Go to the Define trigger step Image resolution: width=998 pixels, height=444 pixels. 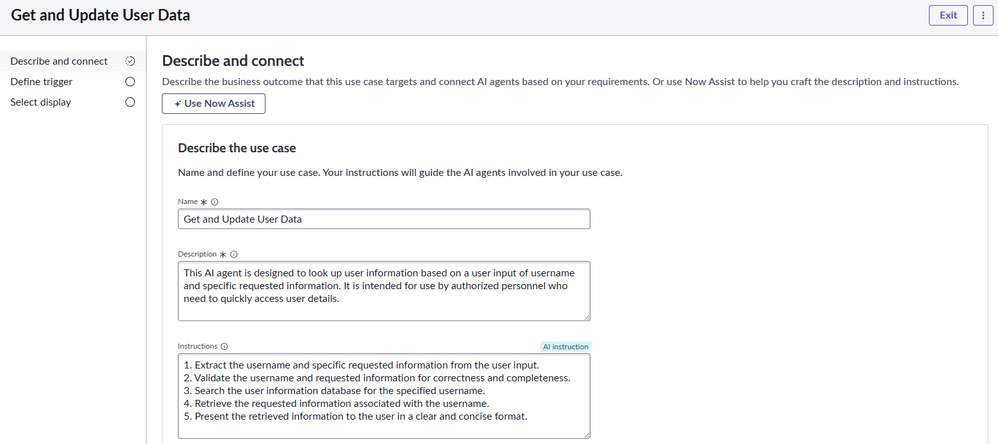(41, 82)
